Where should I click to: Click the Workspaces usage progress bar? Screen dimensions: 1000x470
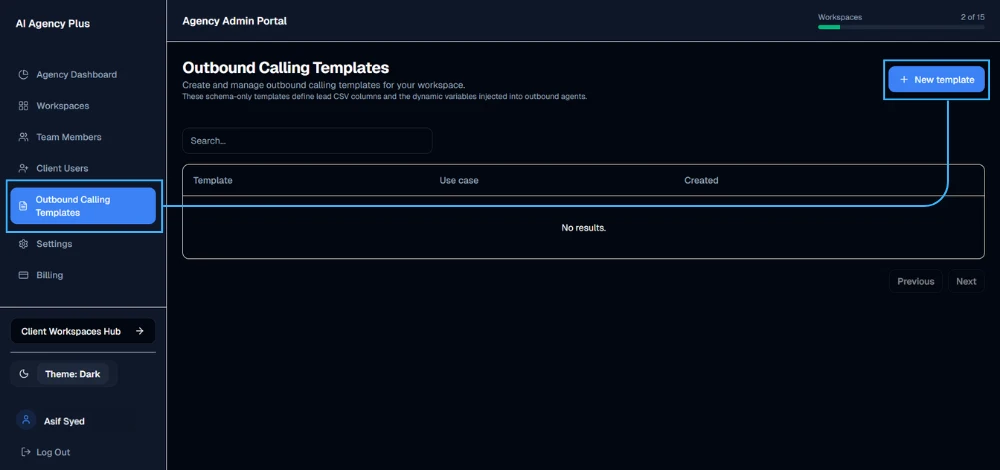click(901, 27)
